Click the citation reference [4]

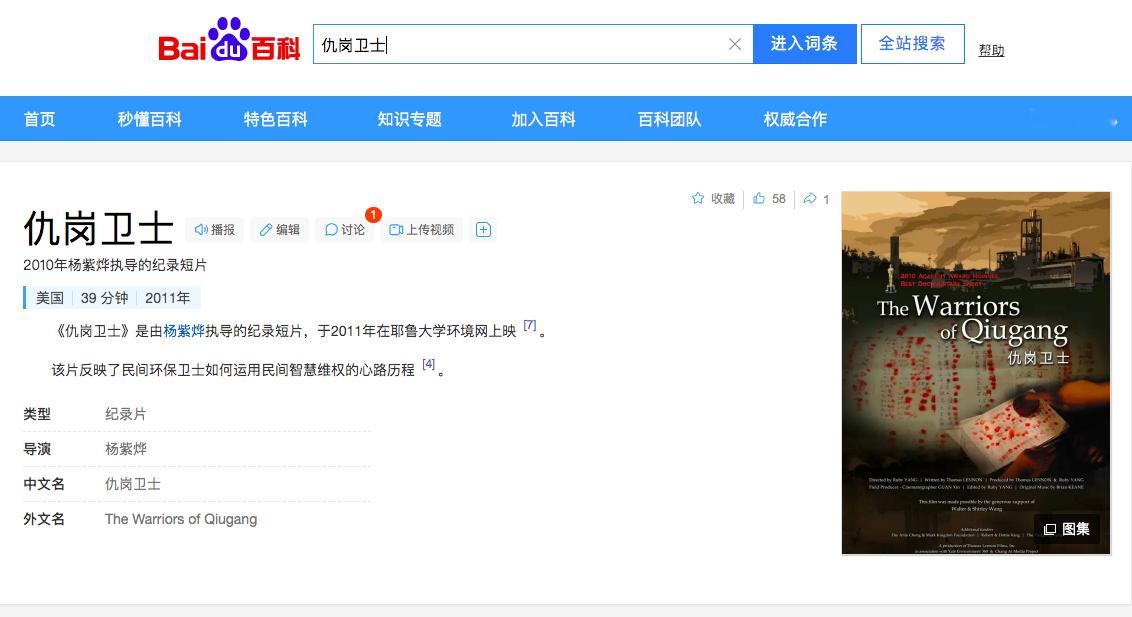pyautogui.click(x=429, y=364)
